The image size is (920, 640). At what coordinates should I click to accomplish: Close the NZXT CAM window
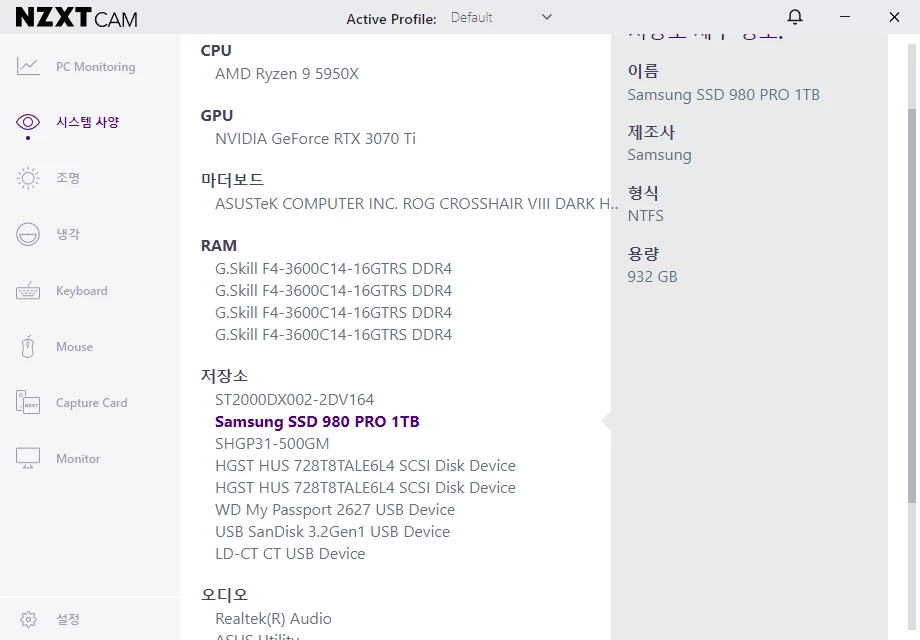click(x=894, y=17)
